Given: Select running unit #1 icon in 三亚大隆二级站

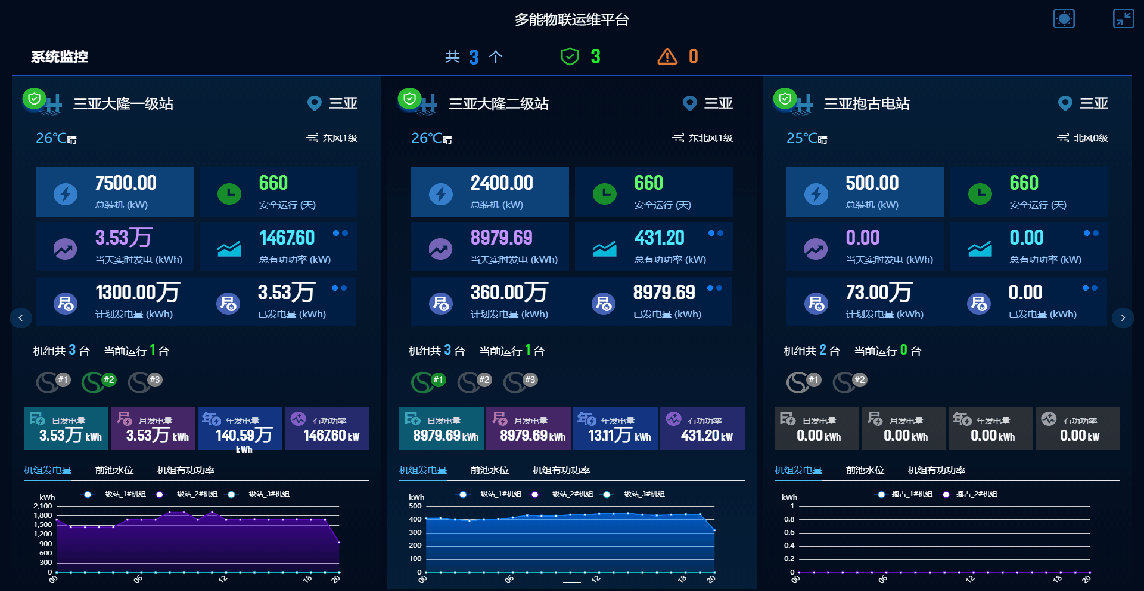Looking at the screenshot, I should 428,382.
